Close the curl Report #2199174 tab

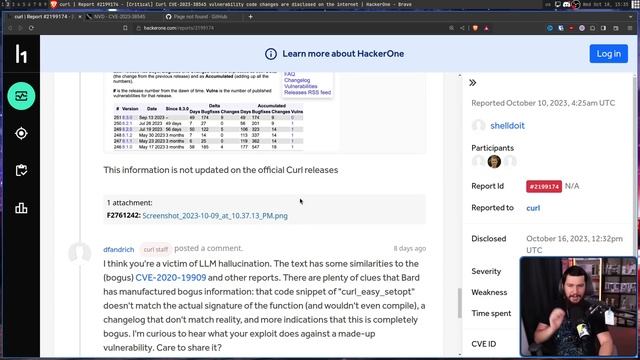(80, 17)
